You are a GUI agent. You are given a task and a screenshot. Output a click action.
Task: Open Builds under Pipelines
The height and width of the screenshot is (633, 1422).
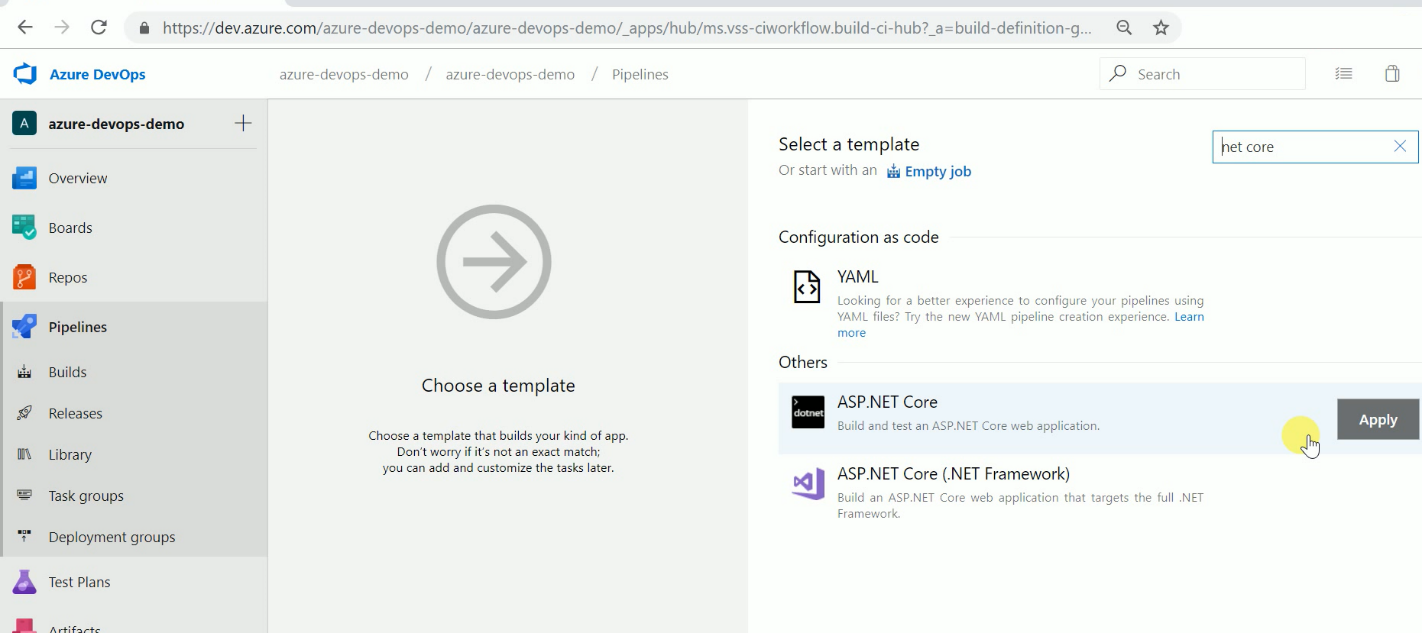coord(67,372)
